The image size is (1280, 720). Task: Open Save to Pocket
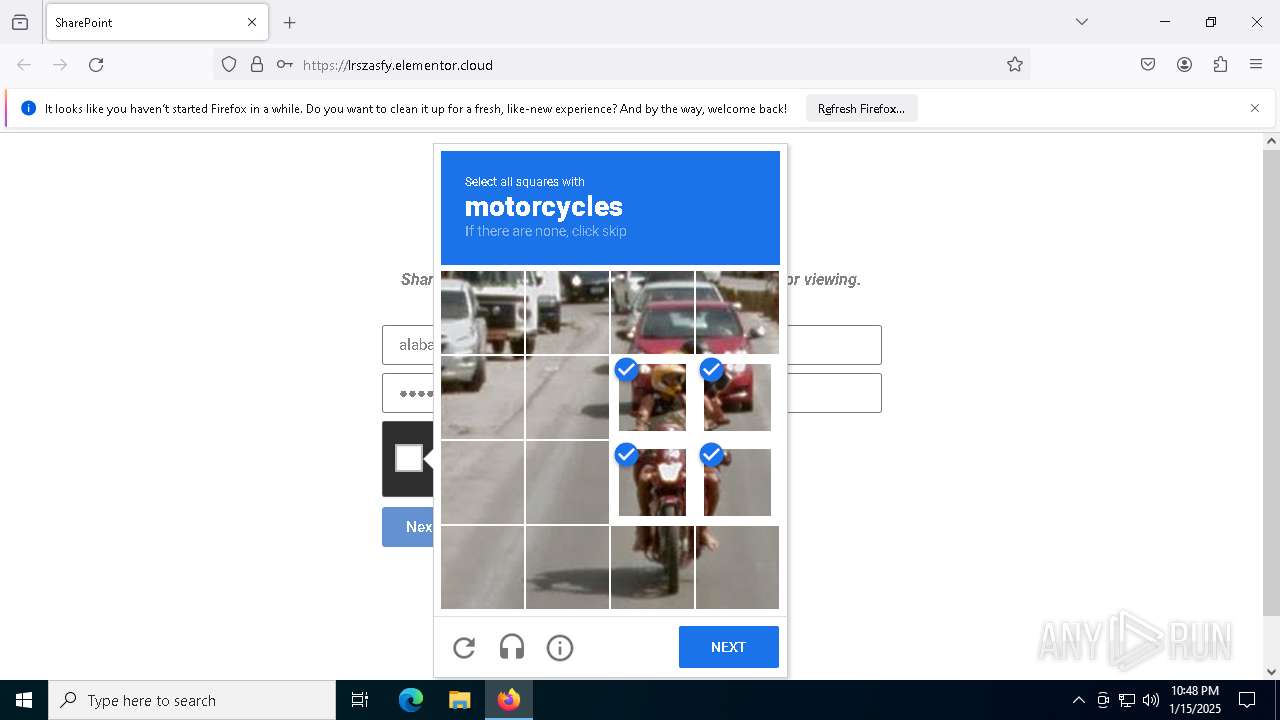point(1148,65)
